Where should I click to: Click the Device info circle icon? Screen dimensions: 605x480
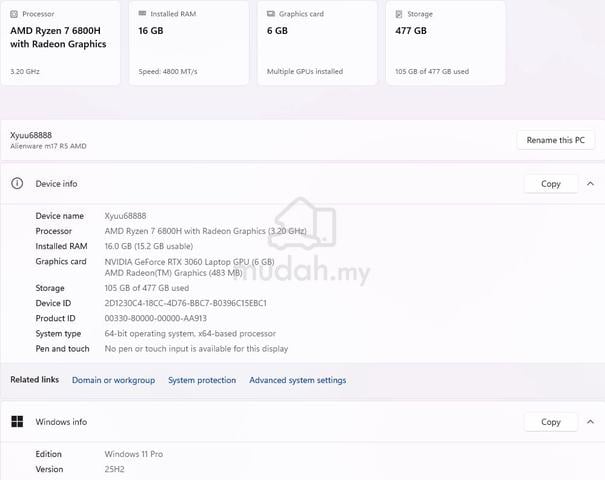17,183
